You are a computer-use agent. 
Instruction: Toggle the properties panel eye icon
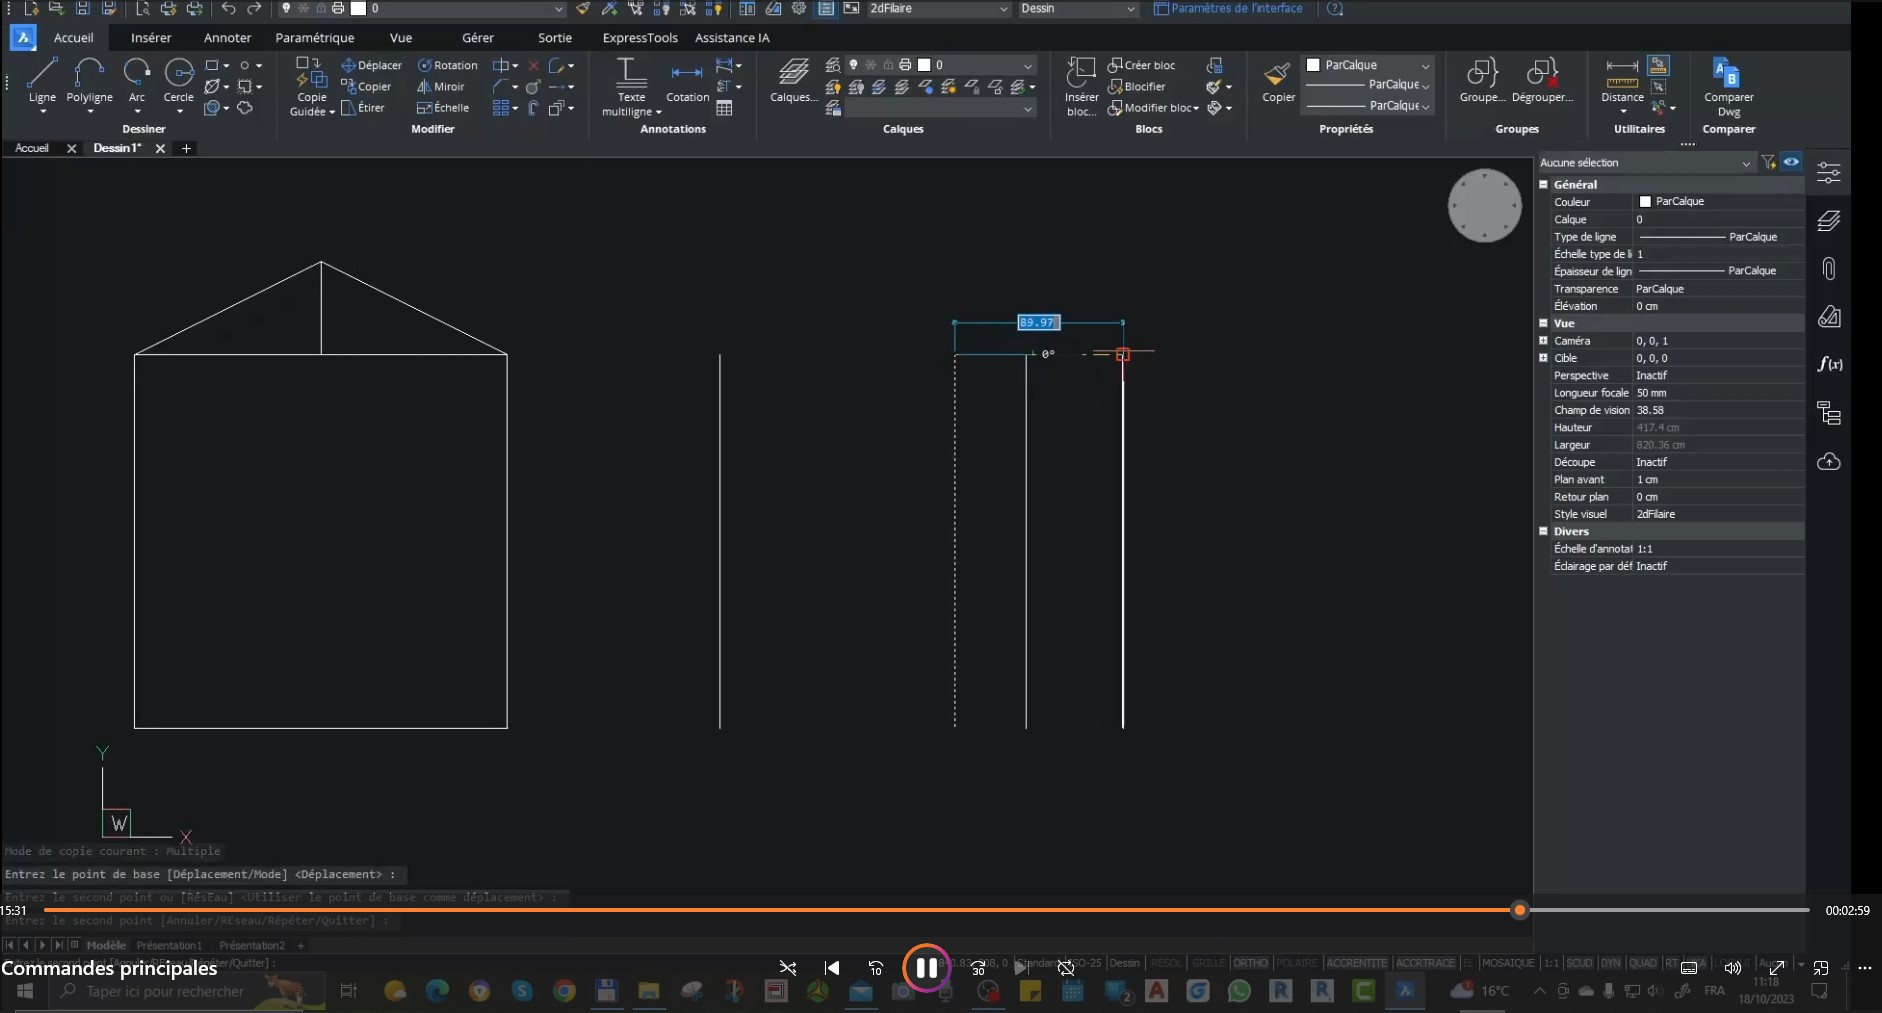point(1791,162)
